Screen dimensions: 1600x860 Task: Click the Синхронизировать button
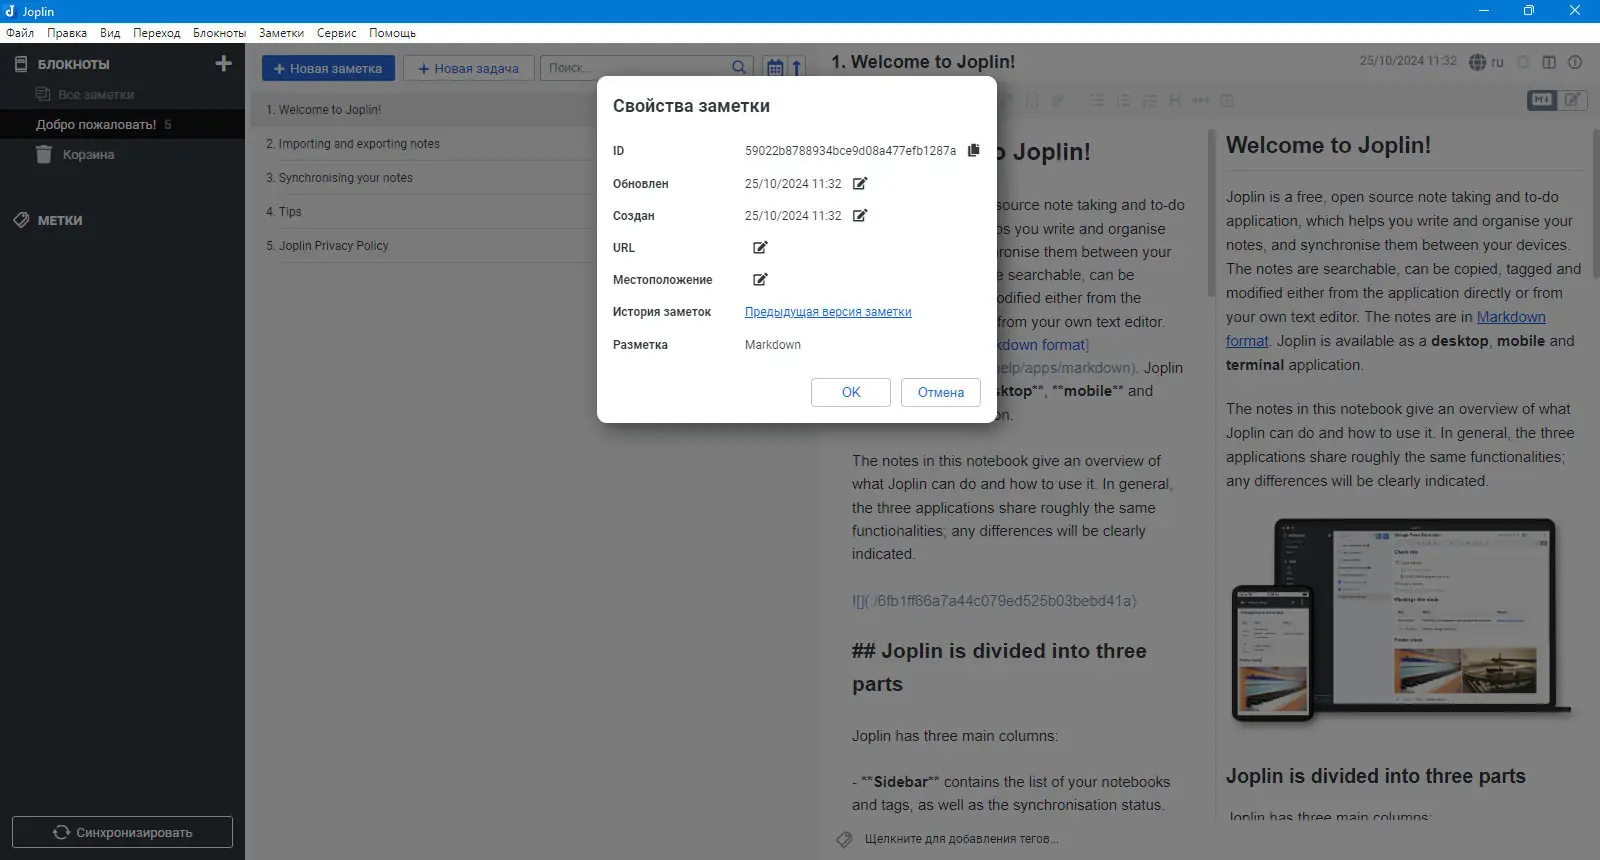tap(122, 832)
